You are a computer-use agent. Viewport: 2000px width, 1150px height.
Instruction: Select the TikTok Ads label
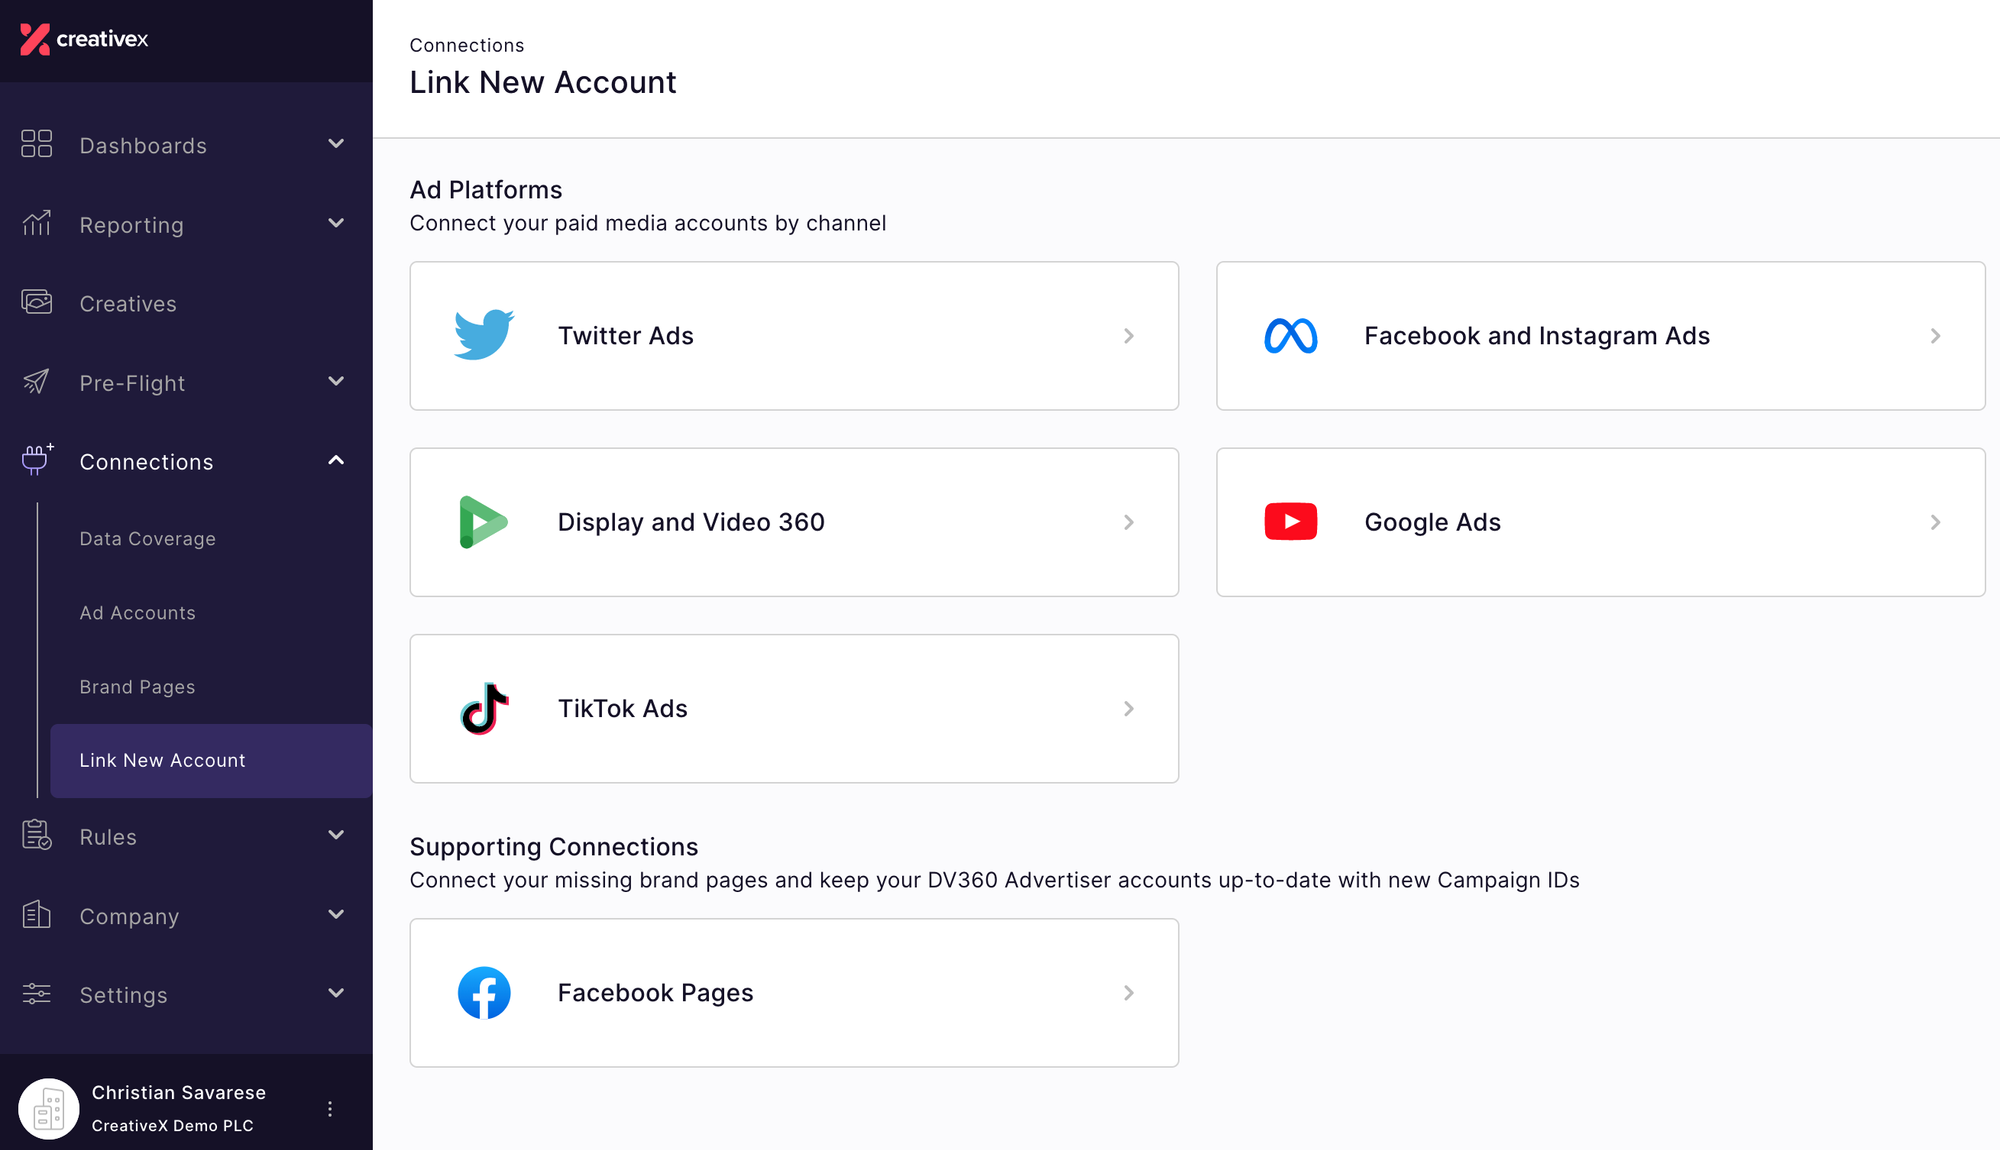(623, 708)
